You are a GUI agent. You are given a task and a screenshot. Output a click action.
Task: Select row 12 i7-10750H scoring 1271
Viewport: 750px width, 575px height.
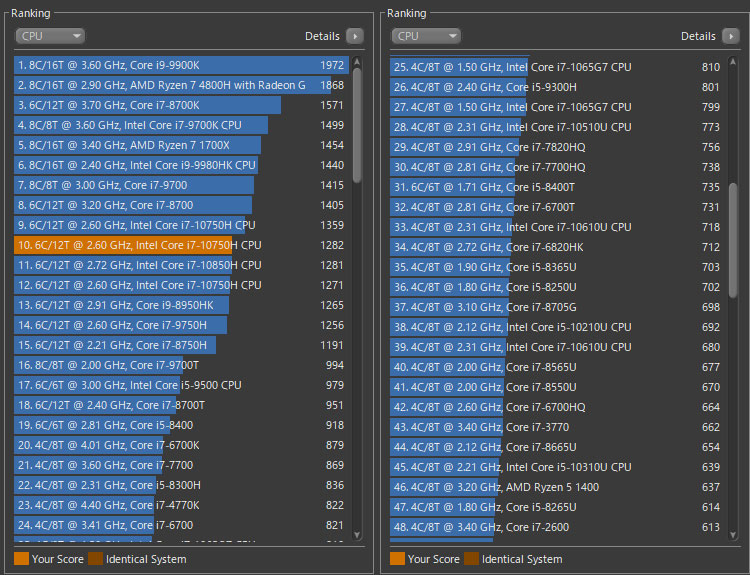[x=182, y=286]
